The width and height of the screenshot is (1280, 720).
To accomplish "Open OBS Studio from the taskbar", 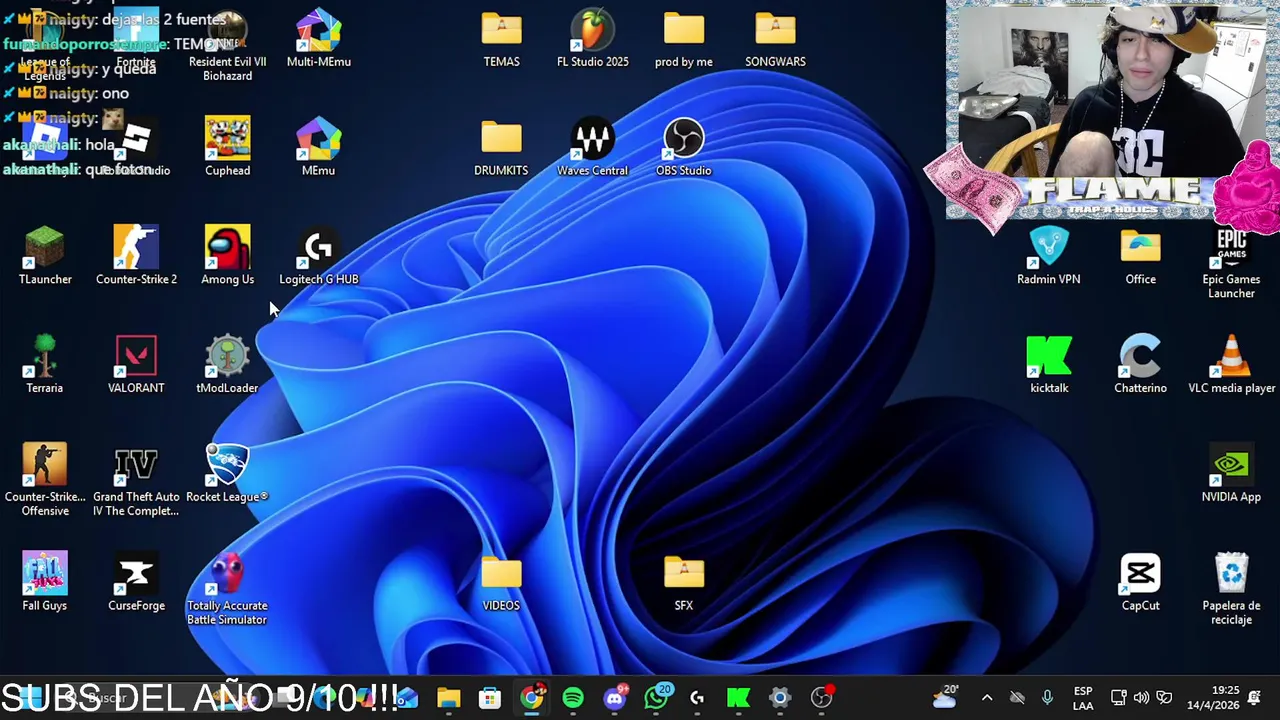I will (x=822, y=698).
